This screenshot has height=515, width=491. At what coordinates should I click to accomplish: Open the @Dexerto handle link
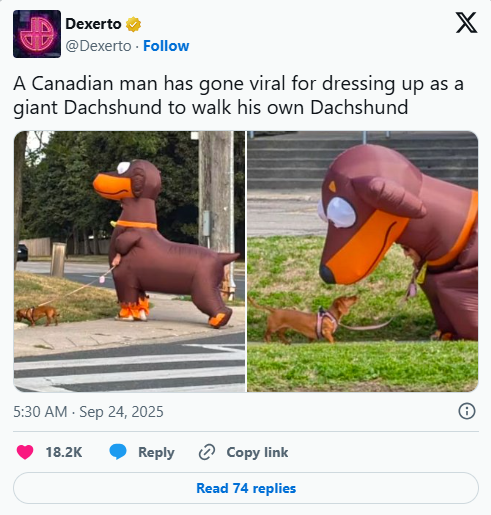click(x=98, y=46)
